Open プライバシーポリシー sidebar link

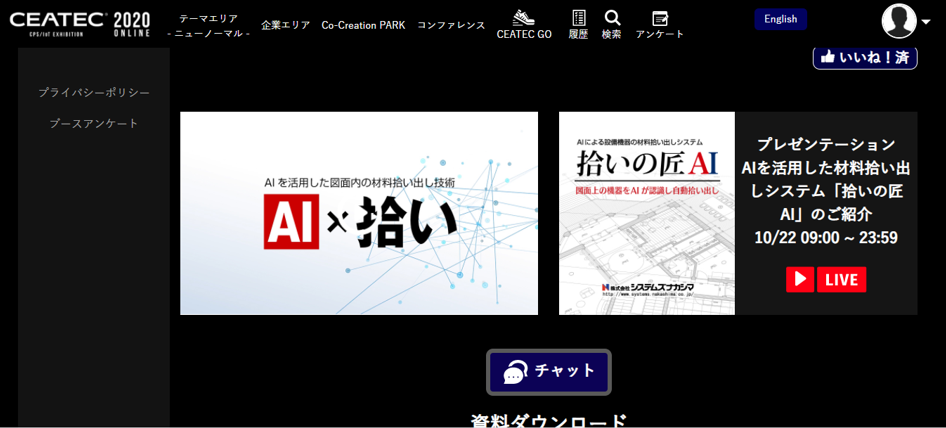pos(94,93)
